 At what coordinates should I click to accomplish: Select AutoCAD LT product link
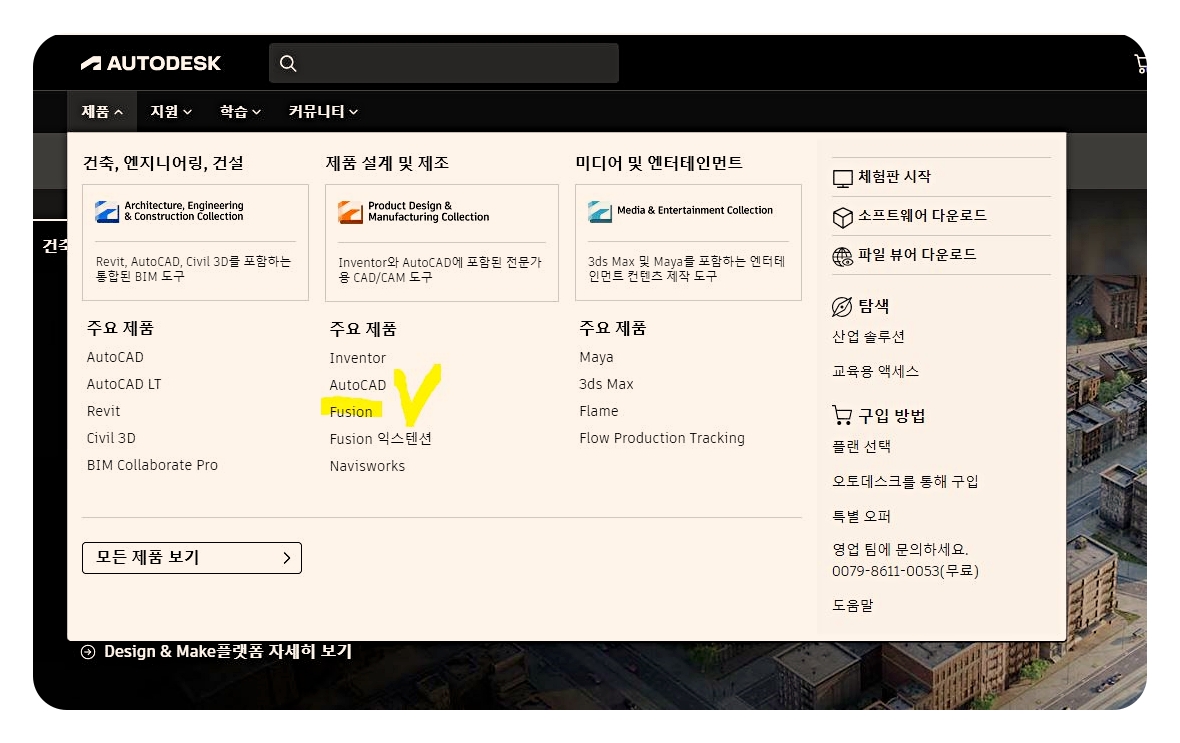click(124, 384)
